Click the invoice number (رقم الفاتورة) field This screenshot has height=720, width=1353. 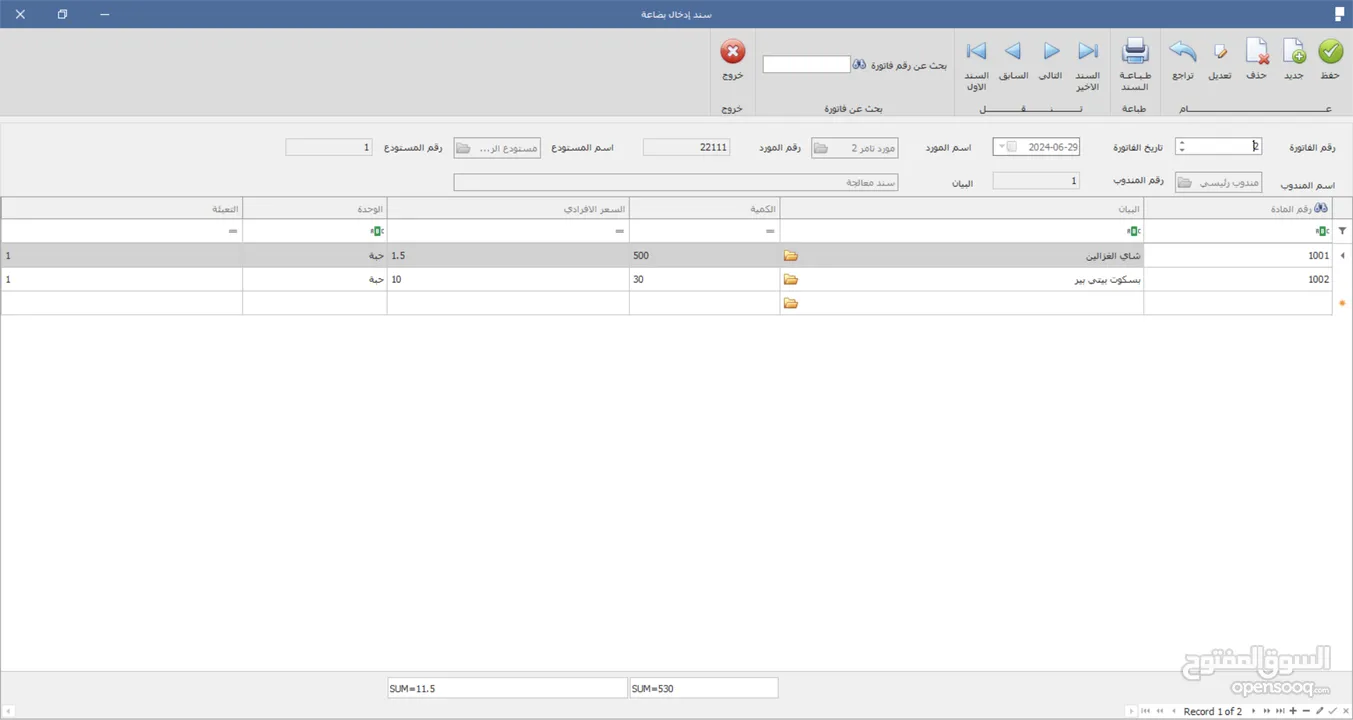1218,147
